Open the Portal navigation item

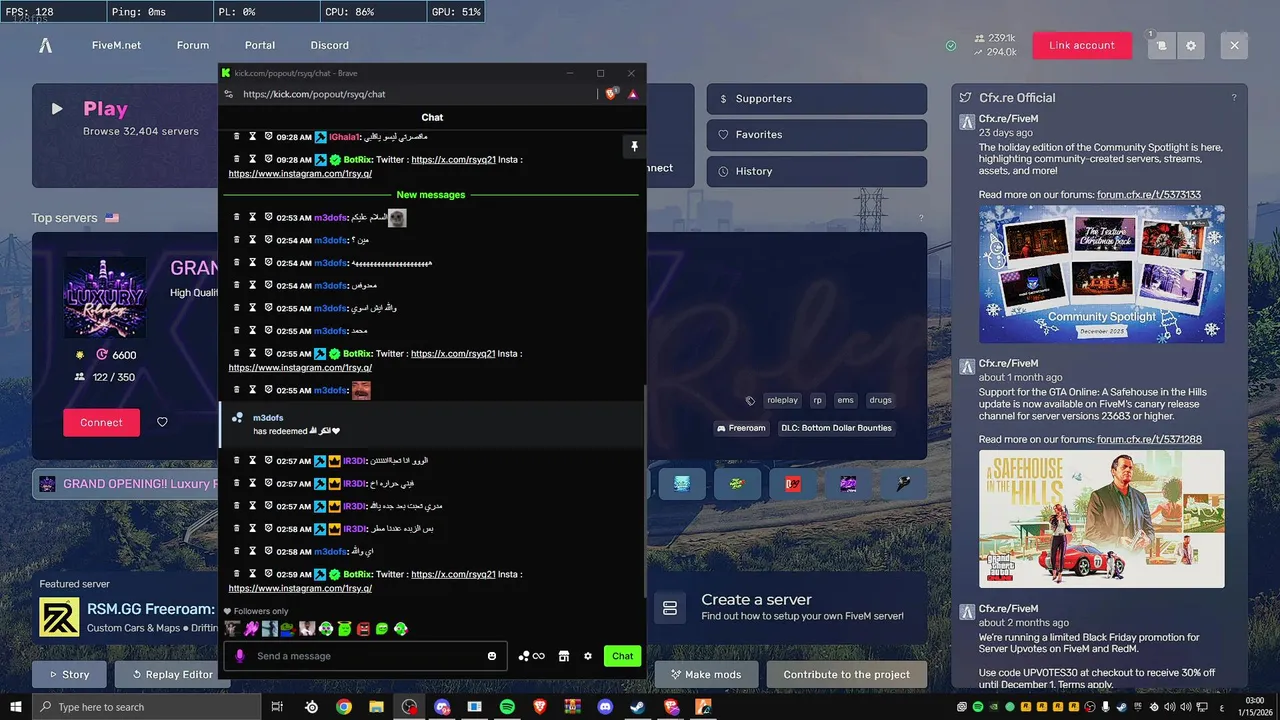pos(260,45)
